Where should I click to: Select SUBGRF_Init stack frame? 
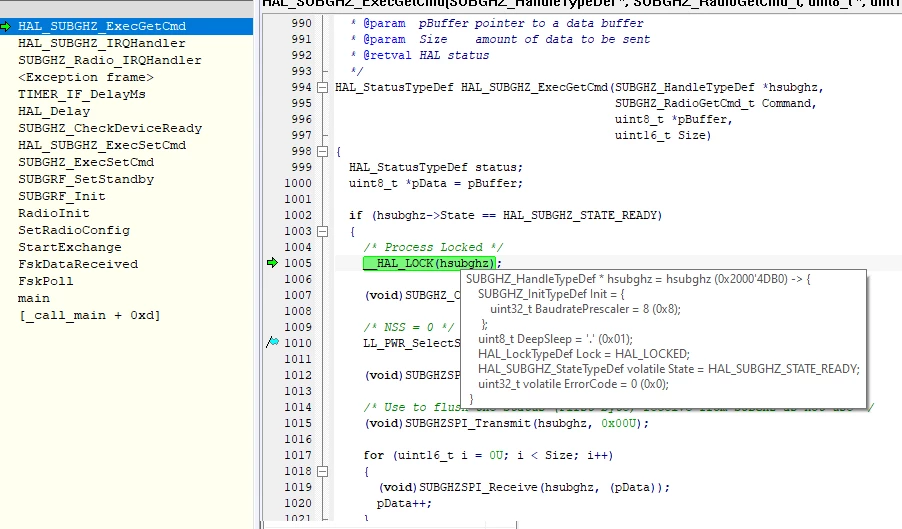click(x=62, y=196)
